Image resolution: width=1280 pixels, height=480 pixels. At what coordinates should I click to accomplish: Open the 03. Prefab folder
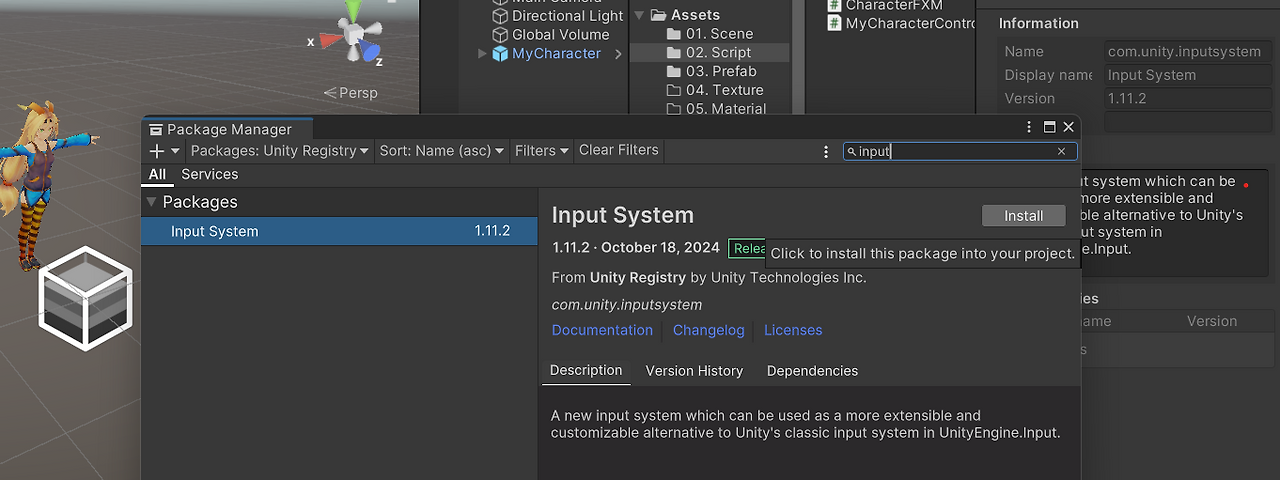click(721, 72)
